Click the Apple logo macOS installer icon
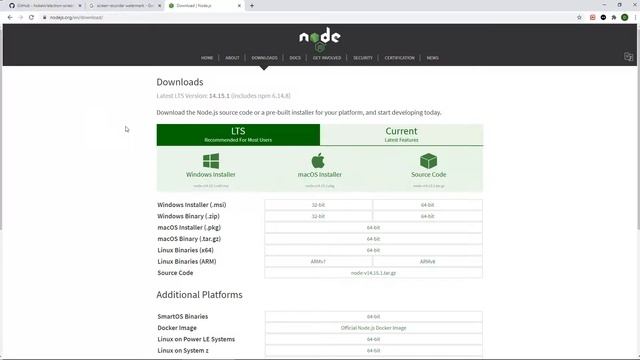The height and width of the screenshot is (360, 640). tap(318, 160)
